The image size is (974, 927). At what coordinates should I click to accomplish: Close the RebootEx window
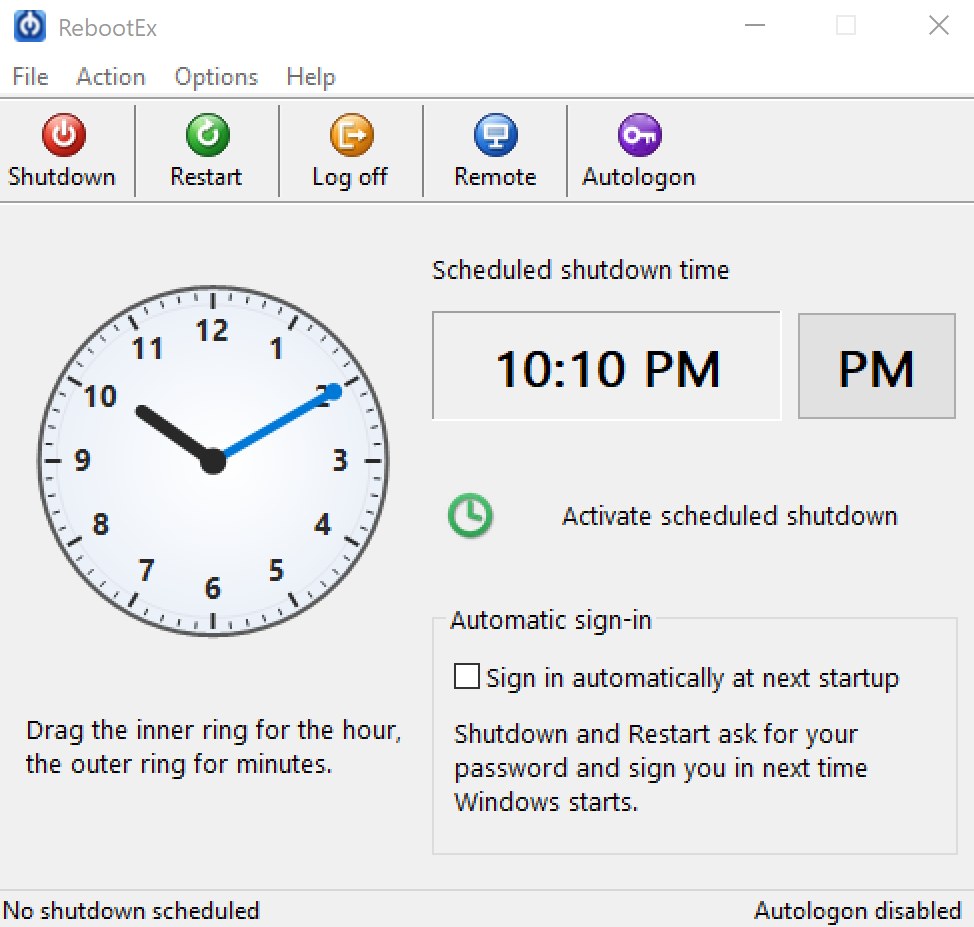coord(939,25)
